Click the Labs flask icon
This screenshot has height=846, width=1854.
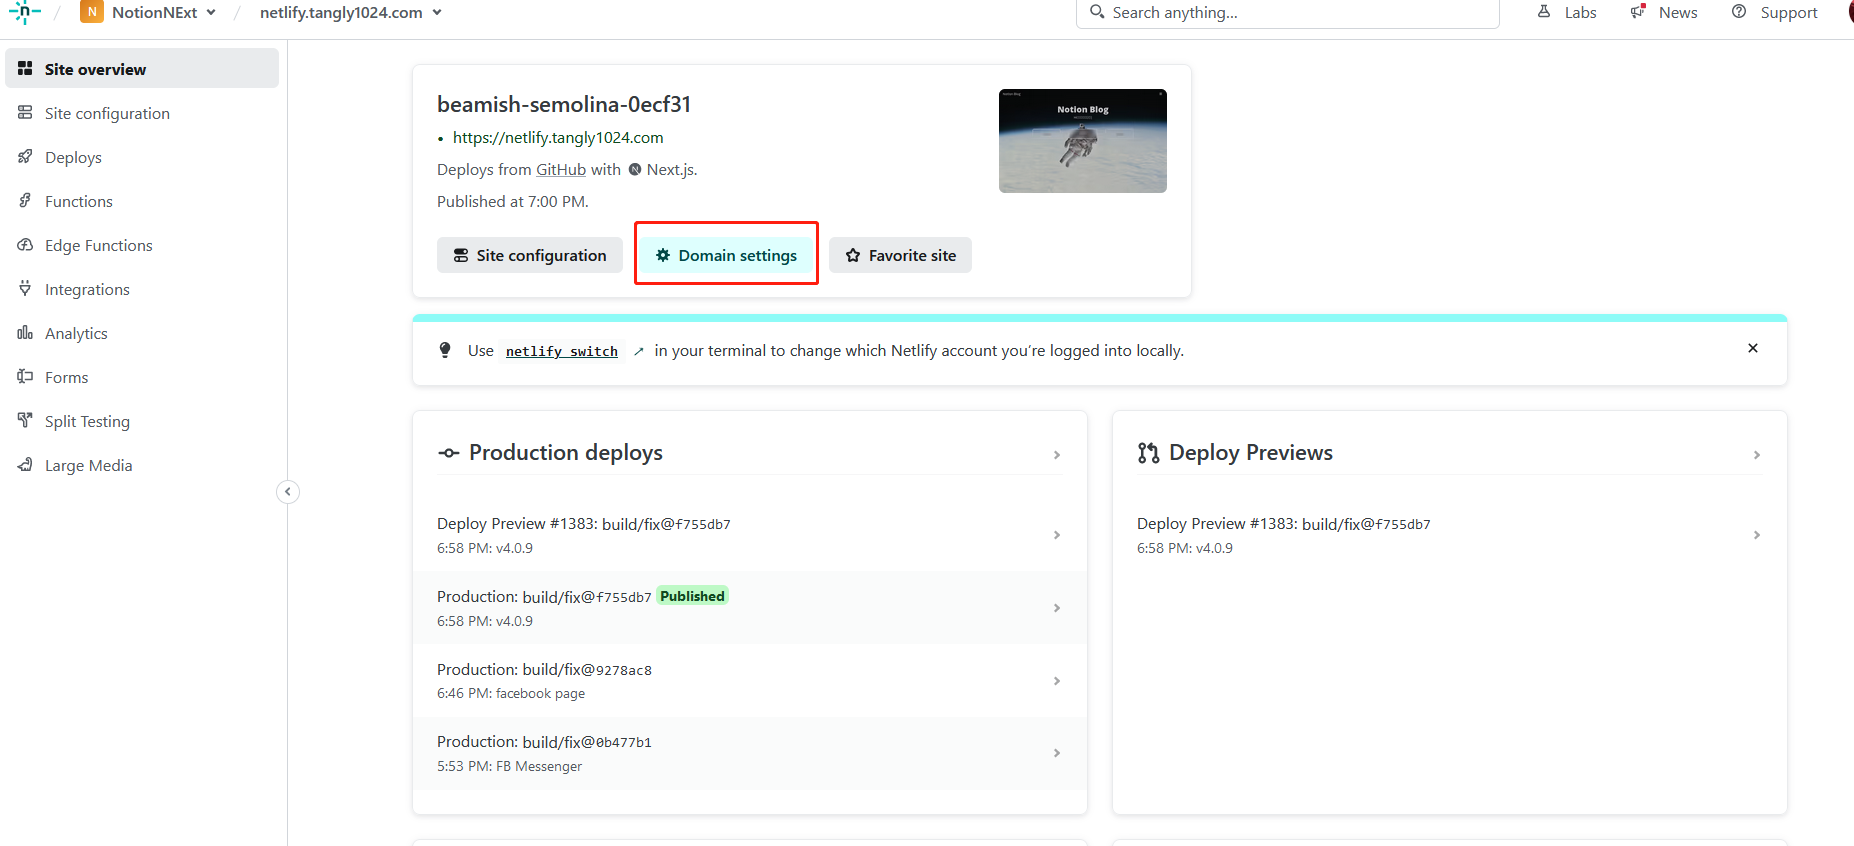click(x=1544, y=11)
